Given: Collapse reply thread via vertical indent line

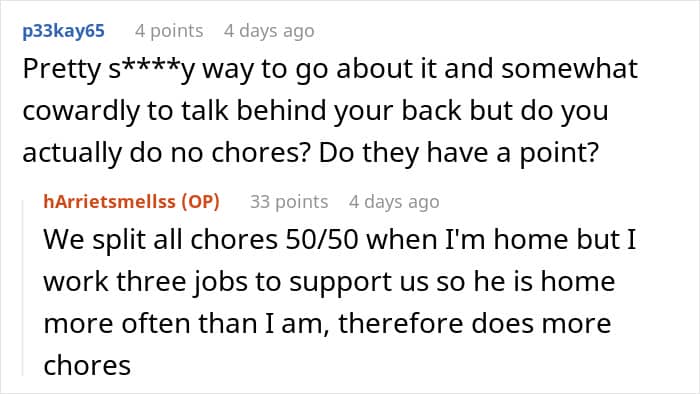Looking at the screenshot, I should pyautogui.click(x=23, y=288).
